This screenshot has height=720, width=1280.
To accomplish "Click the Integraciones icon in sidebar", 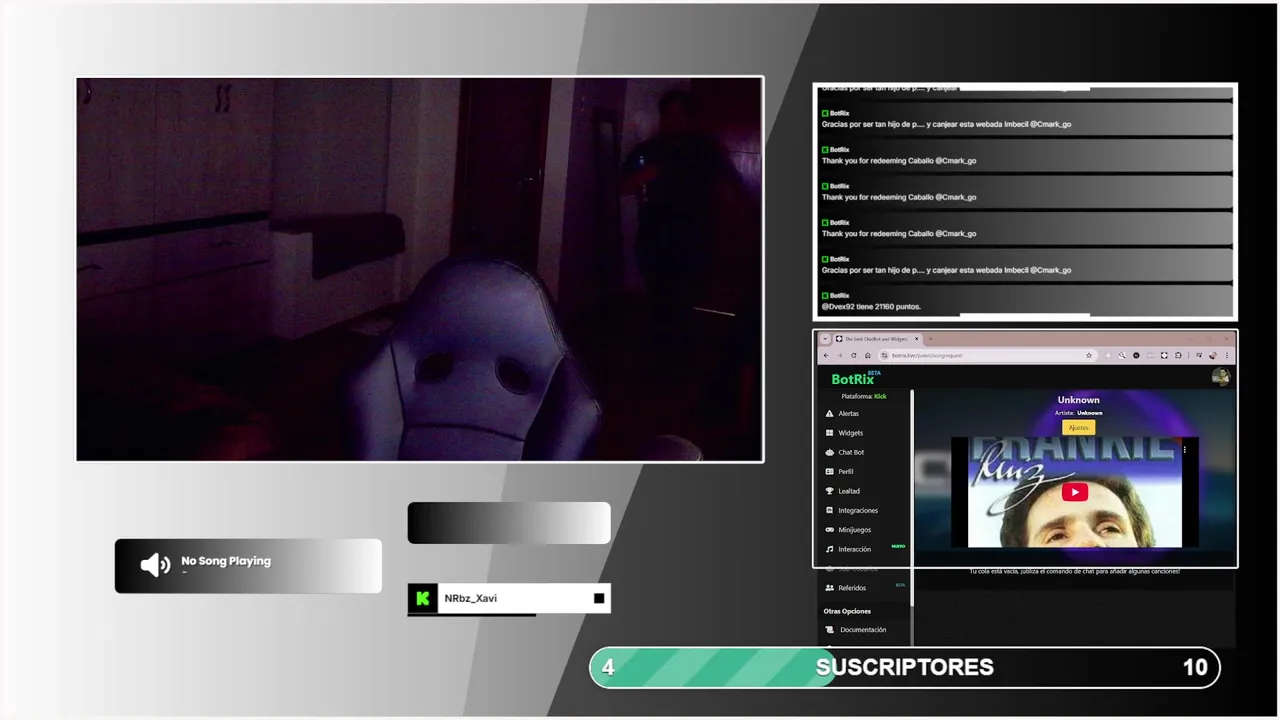I will coord(829,510).
